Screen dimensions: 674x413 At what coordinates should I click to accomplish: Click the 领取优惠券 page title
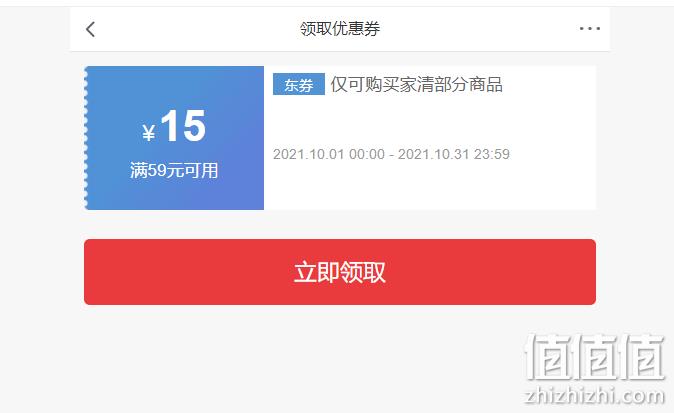tap(340, 29)
